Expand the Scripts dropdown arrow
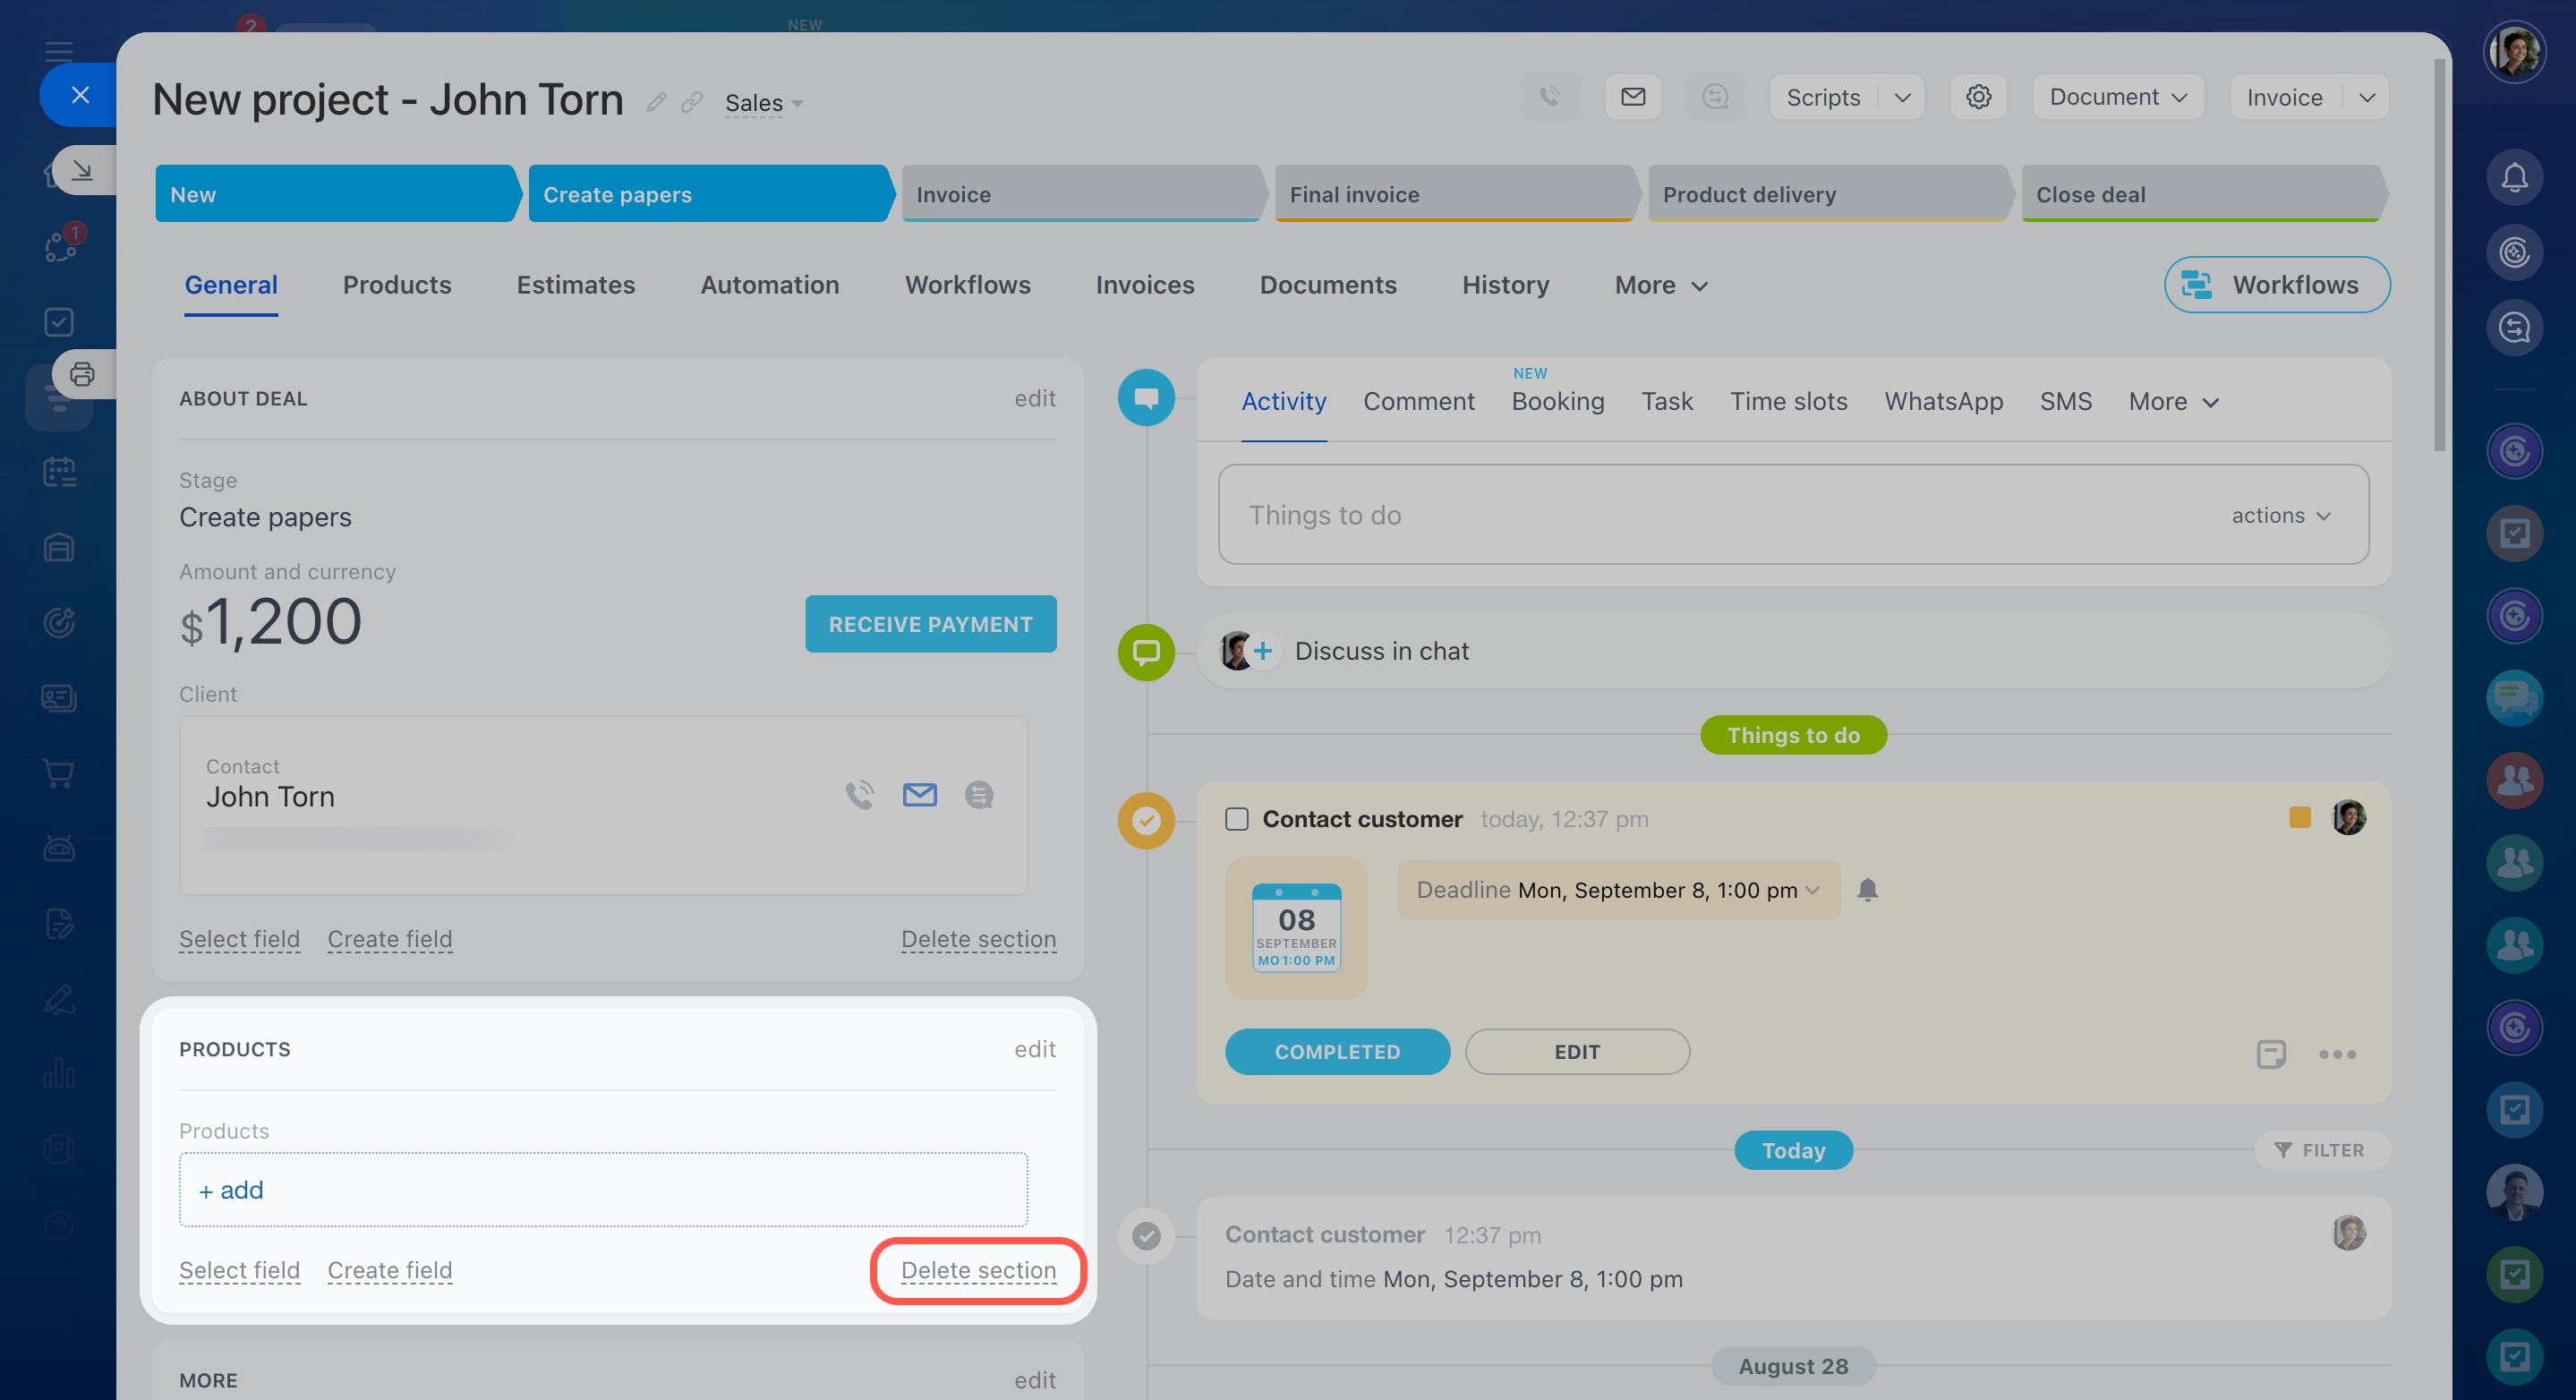 click(x=1902, y=97)
